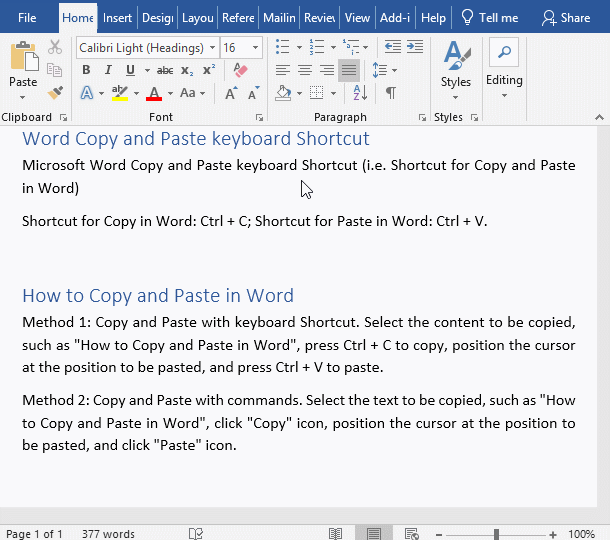This screenshot has width=610, height=540.
Task: Open the File tab
Action: click(x=27, y=18)
